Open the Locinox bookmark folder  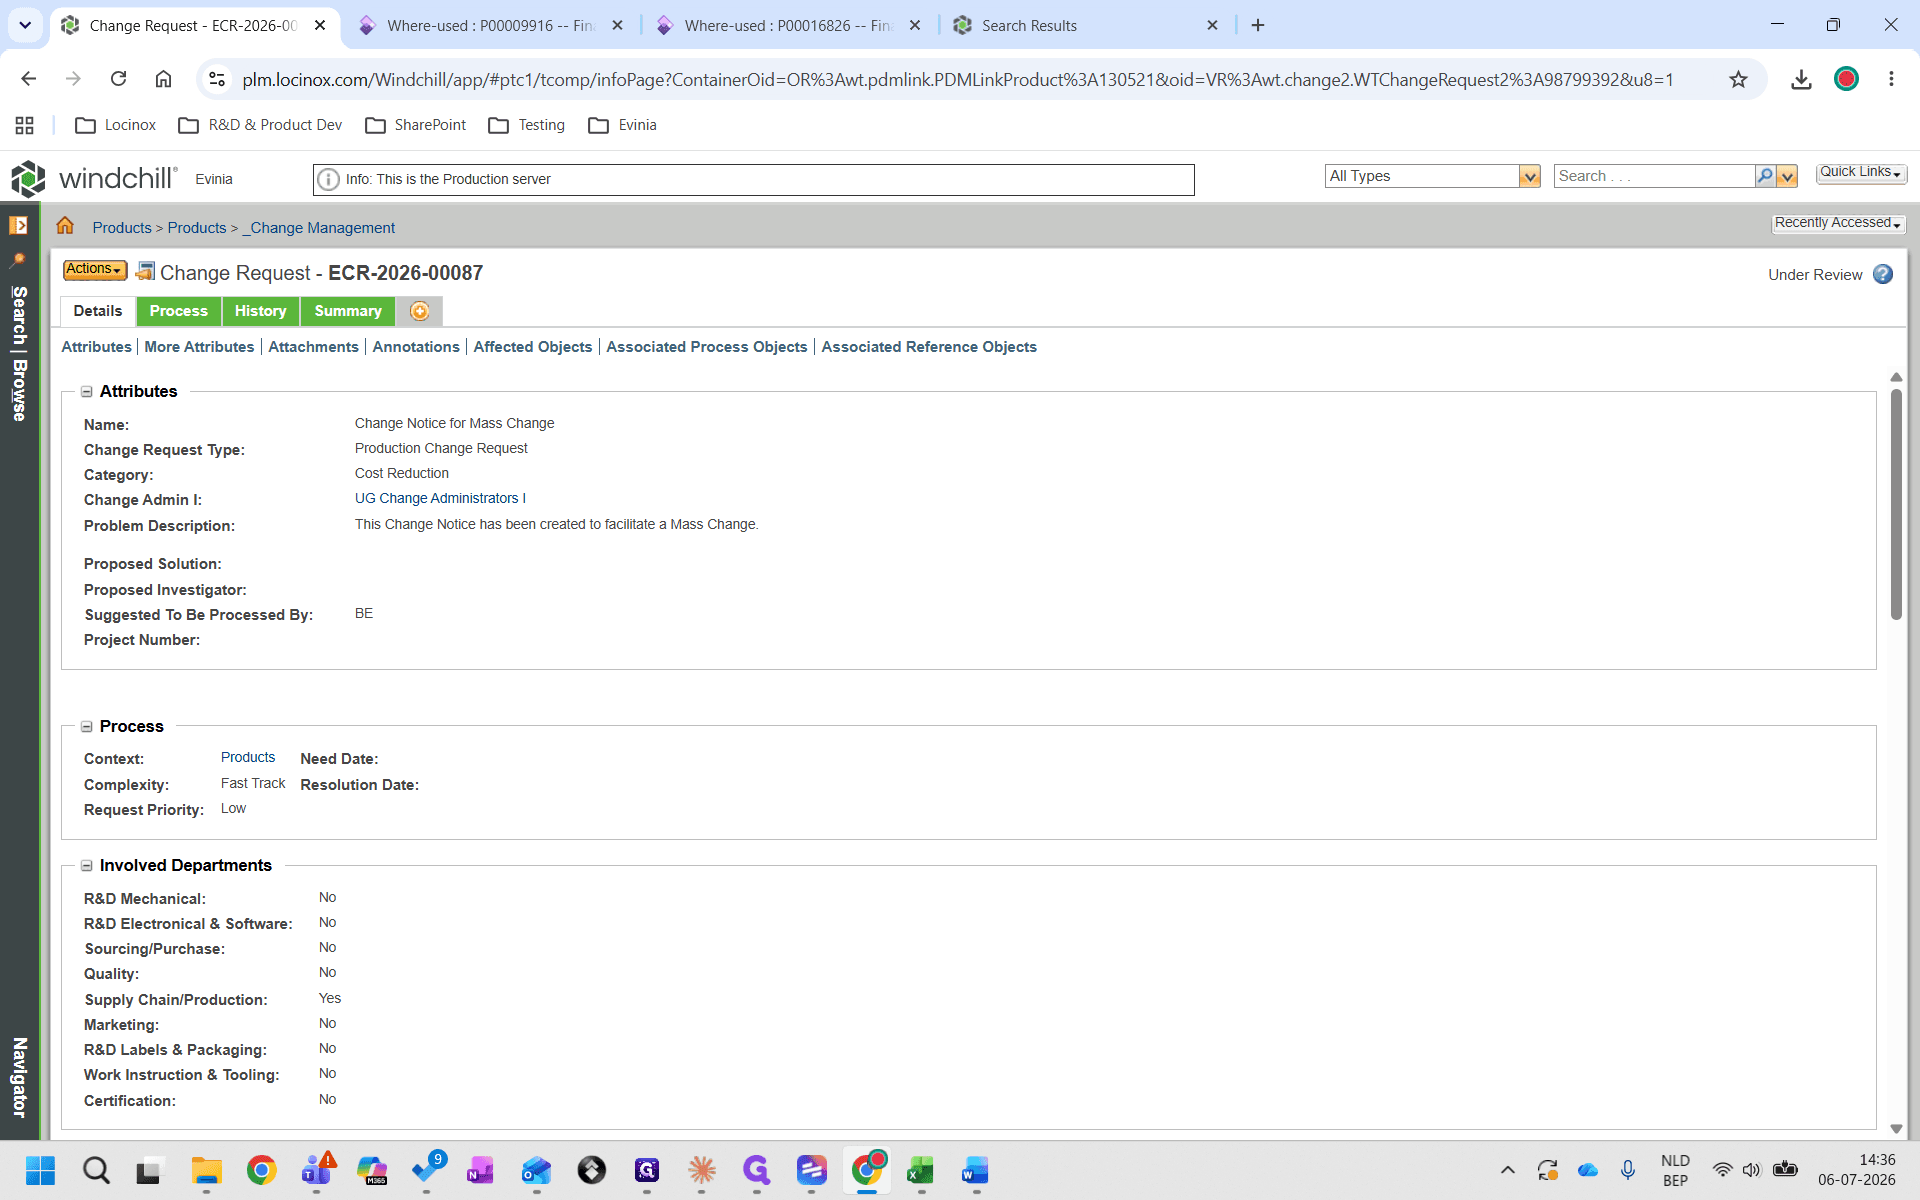point(116,125)
